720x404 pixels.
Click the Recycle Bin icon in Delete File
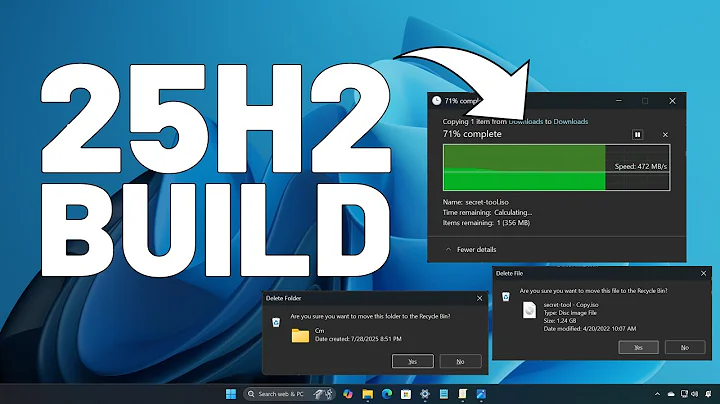point(506,297)
